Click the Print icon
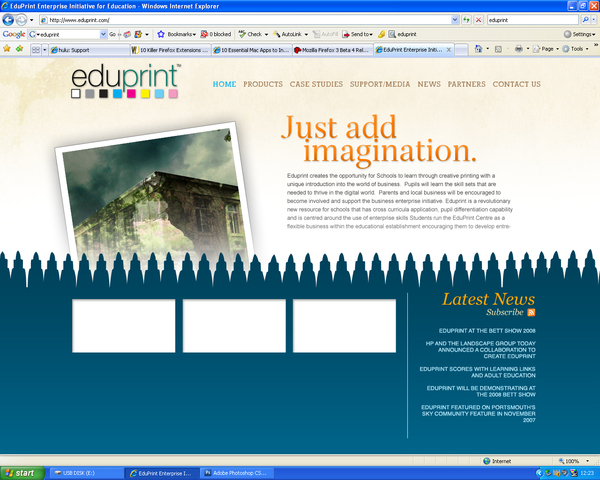This screenshot has height=480, width=600. pos(519,49)
